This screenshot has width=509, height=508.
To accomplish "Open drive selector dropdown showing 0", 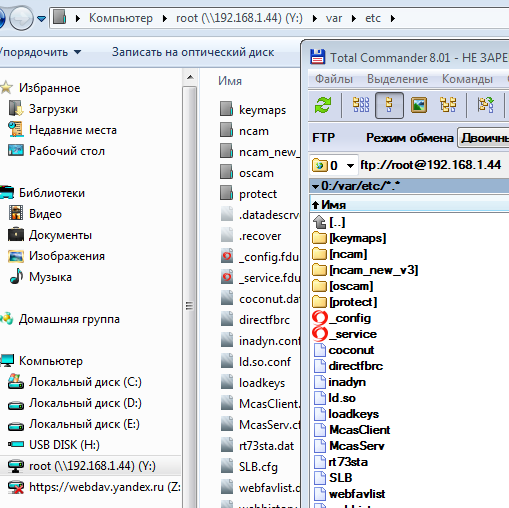I will point(334,165).
